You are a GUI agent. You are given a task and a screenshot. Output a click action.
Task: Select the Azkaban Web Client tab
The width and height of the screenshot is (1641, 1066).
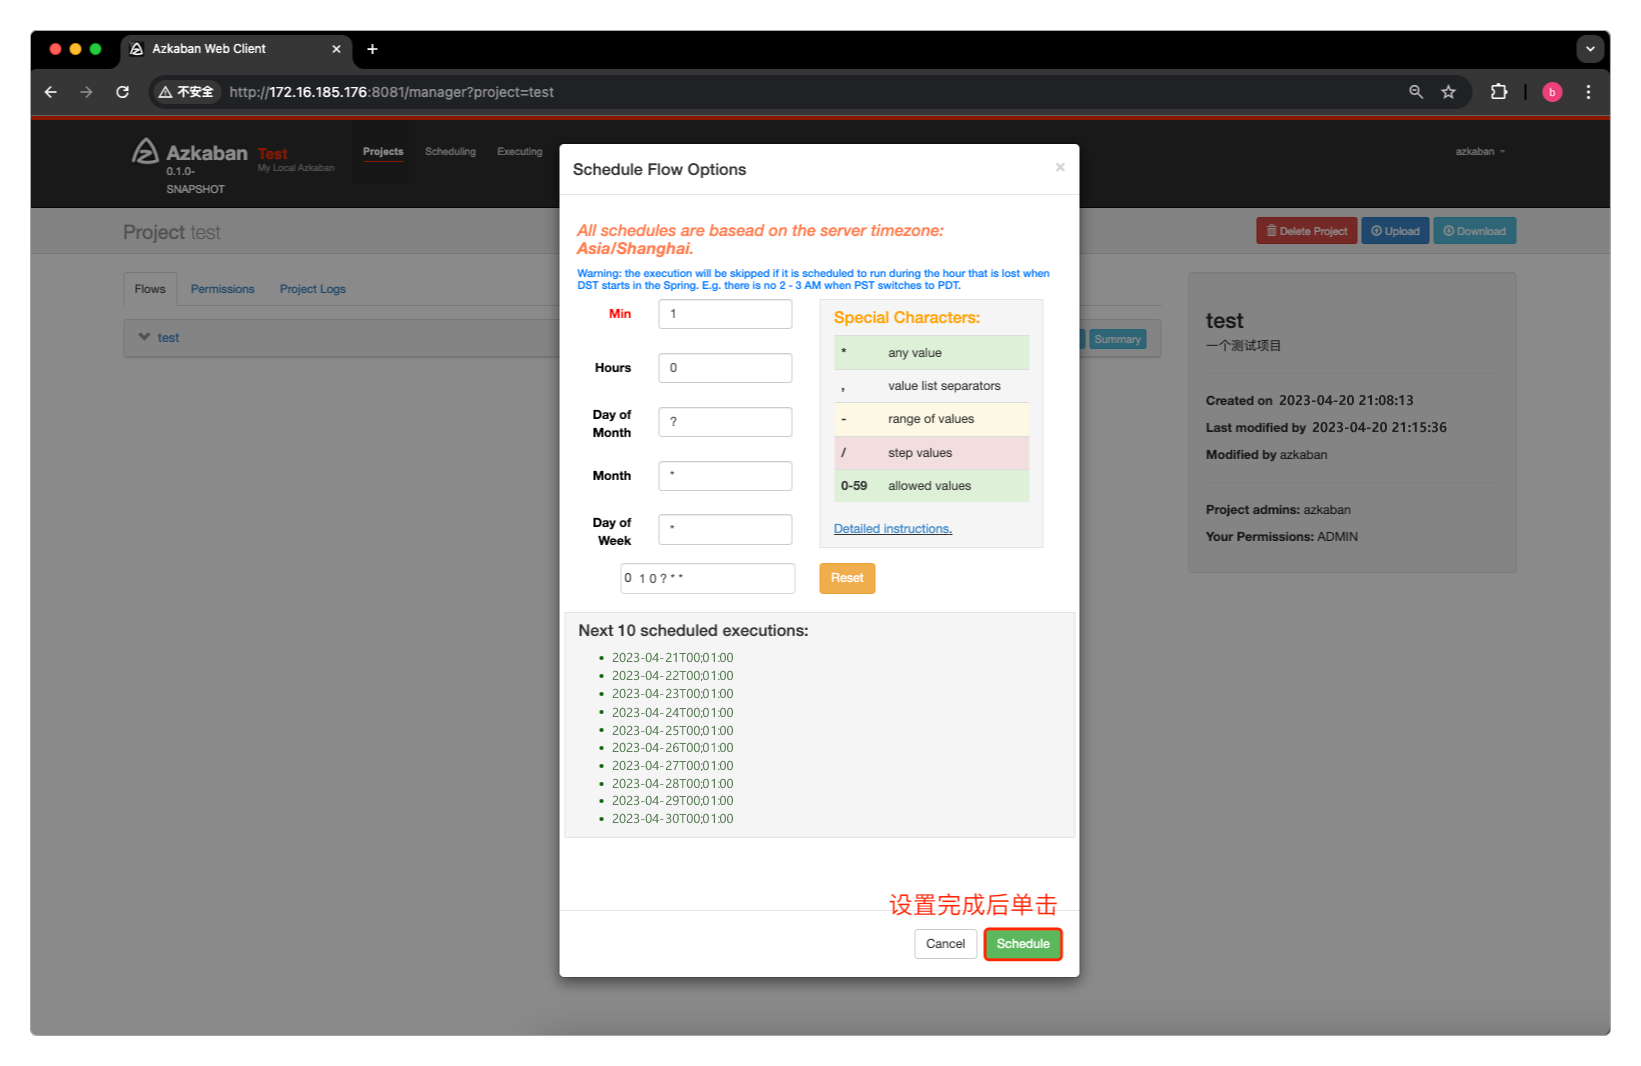pyautogui.click(x=236, y=49)
